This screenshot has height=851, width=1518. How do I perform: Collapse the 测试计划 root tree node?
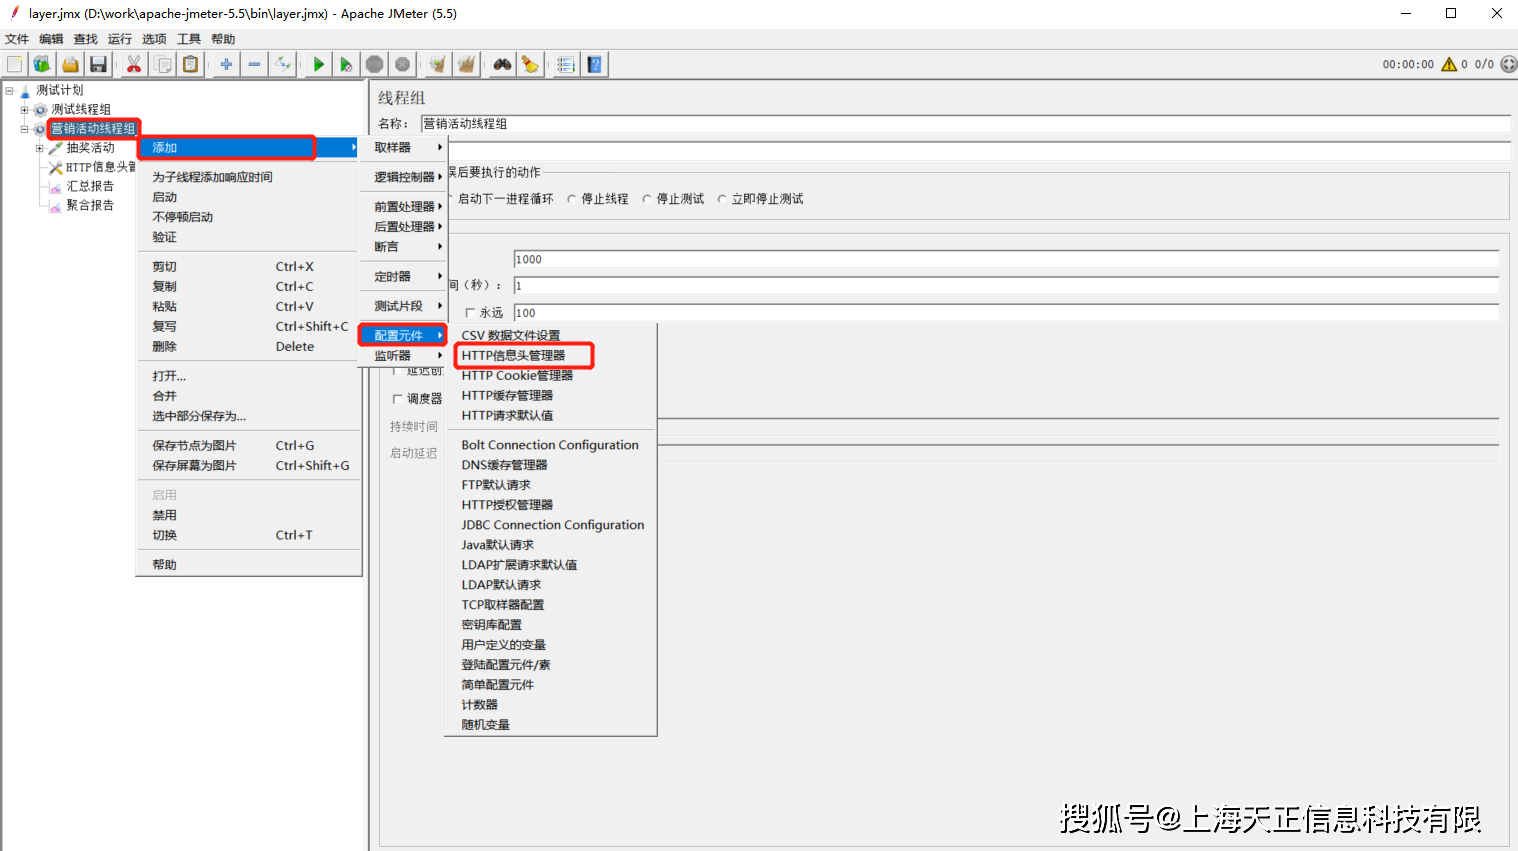coord(9,90)
